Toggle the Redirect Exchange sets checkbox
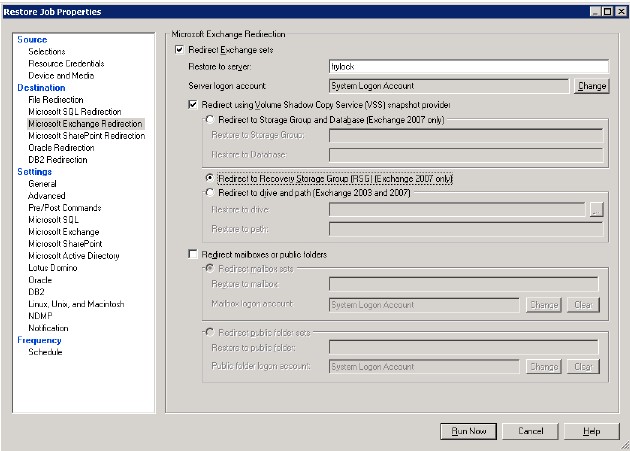630x451 pixels. point(179,50)
